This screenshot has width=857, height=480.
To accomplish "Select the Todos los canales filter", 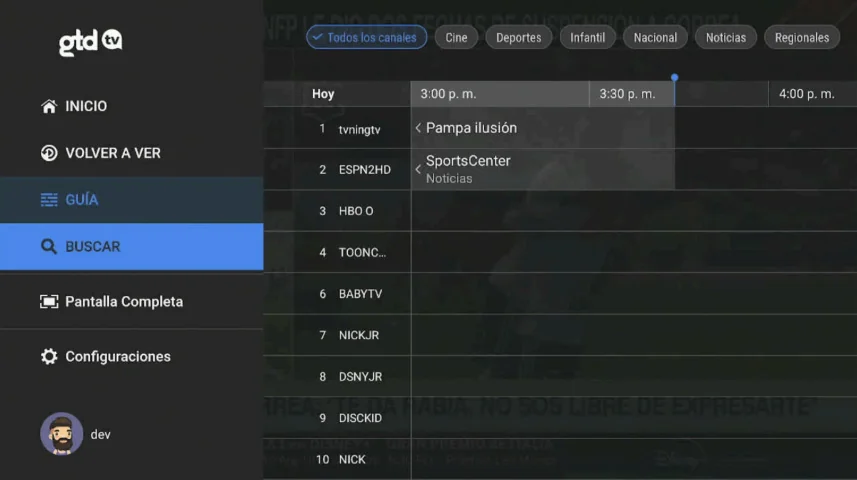I will point(366,37).
